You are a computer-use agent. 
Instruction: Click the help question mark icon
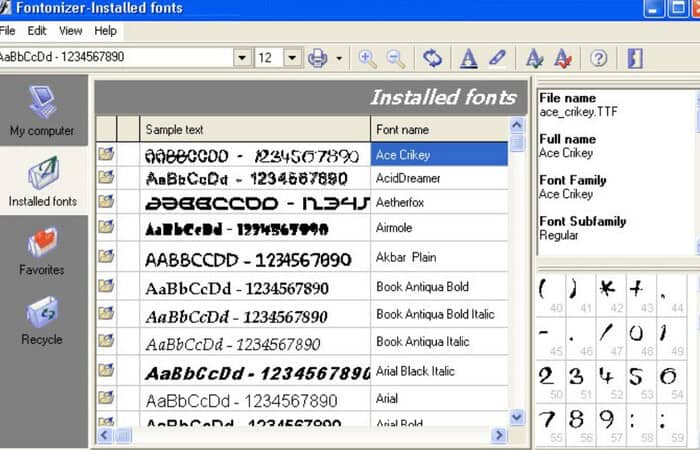pos(599,58)
